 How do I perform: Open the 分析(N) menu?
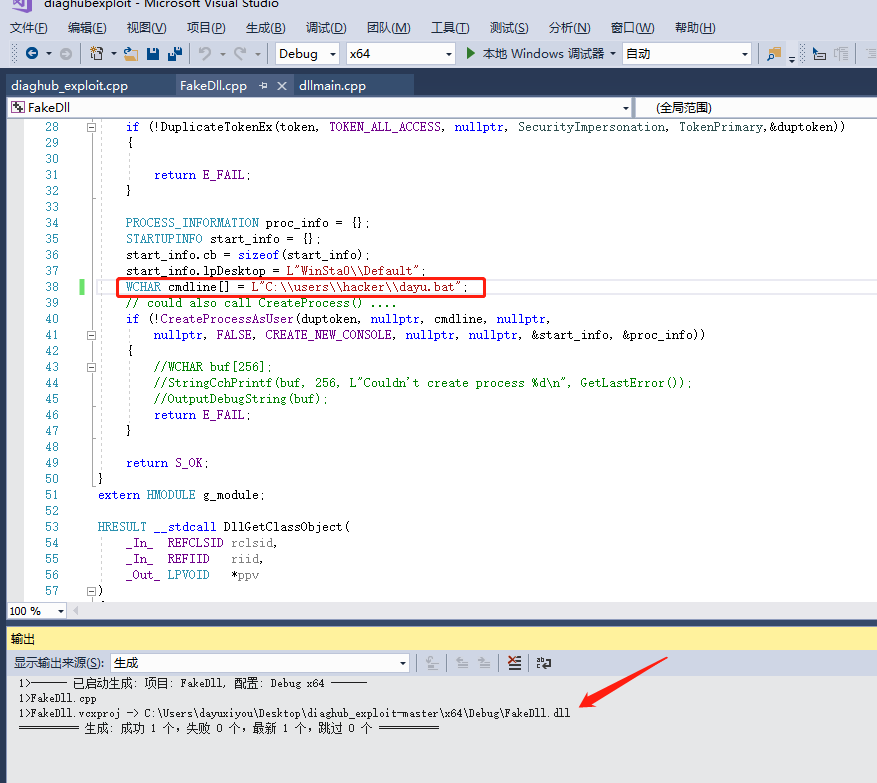569,27
